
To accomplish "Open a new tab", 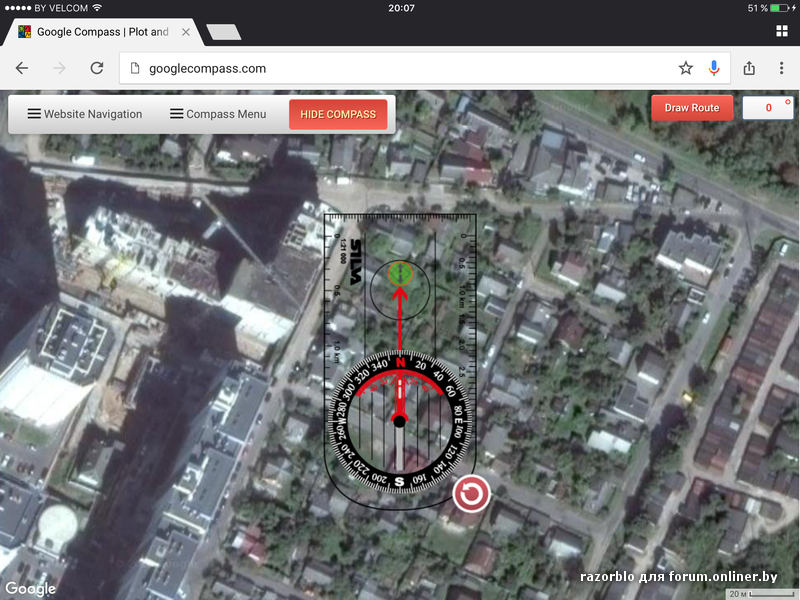I will click(223, 32).
